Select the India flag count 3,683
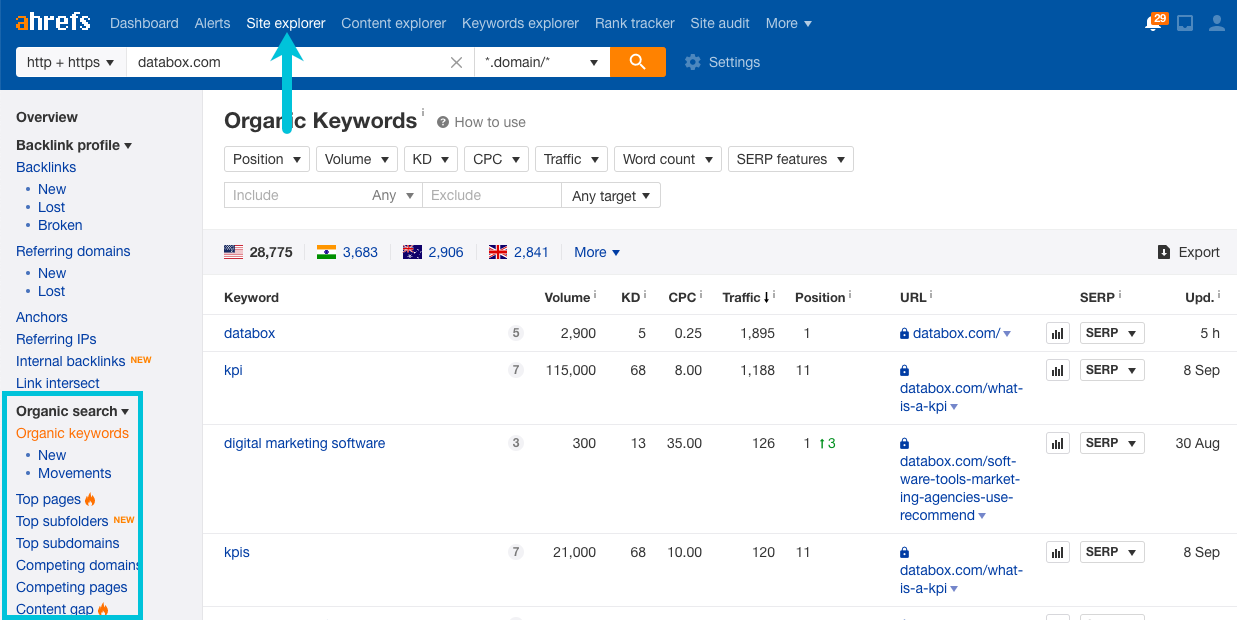1237x620 pixels. tap(347, 252)
